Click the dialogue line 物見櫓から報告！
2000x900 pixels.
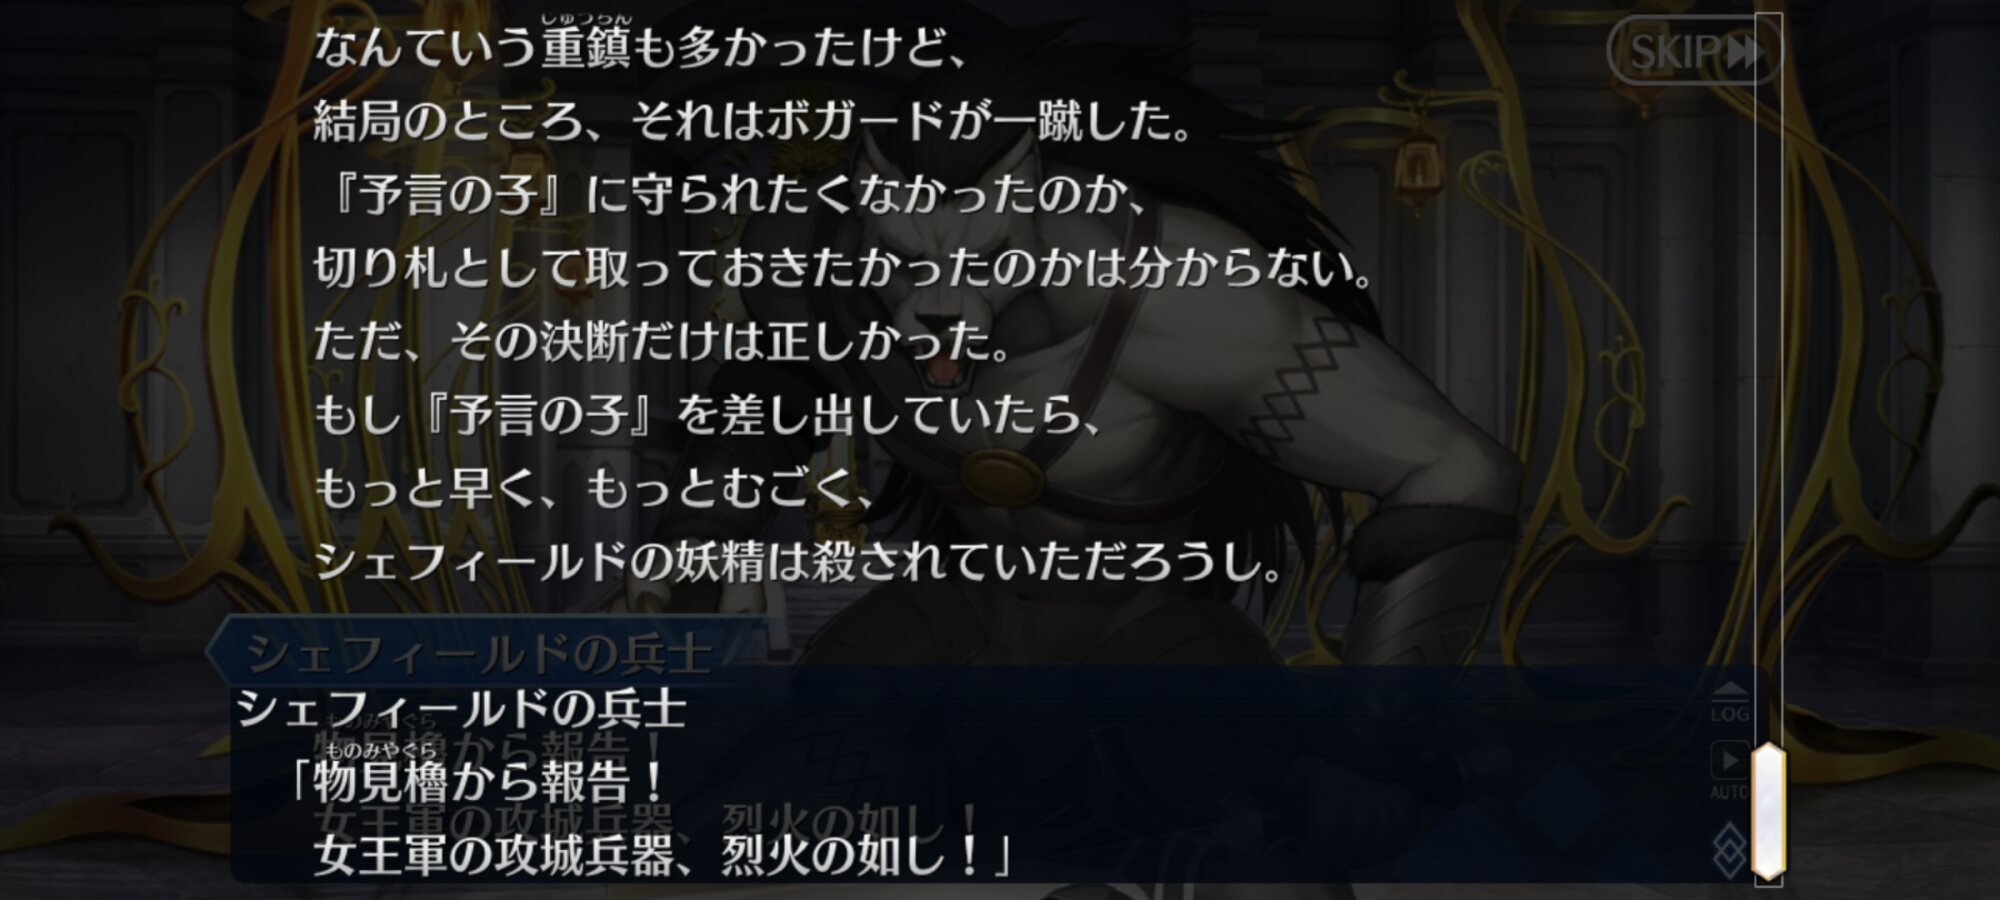click(x=477, y=781)
